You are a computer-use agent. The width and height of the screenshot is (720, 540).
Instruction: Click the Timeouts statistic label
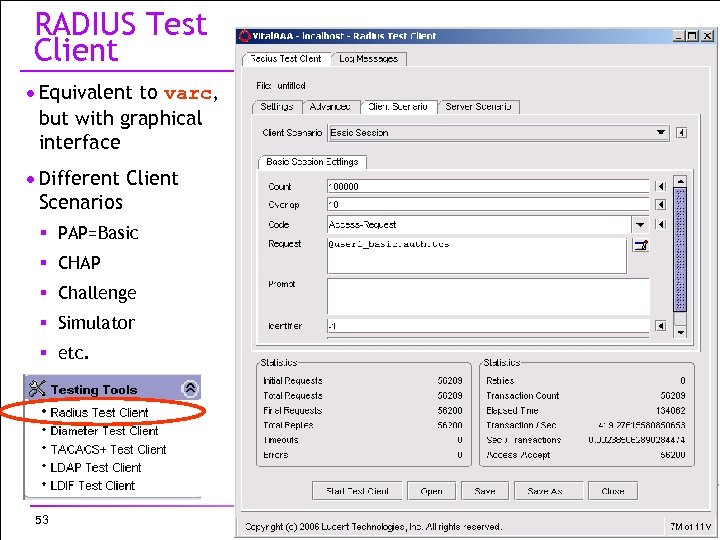[x=281, y=440]
